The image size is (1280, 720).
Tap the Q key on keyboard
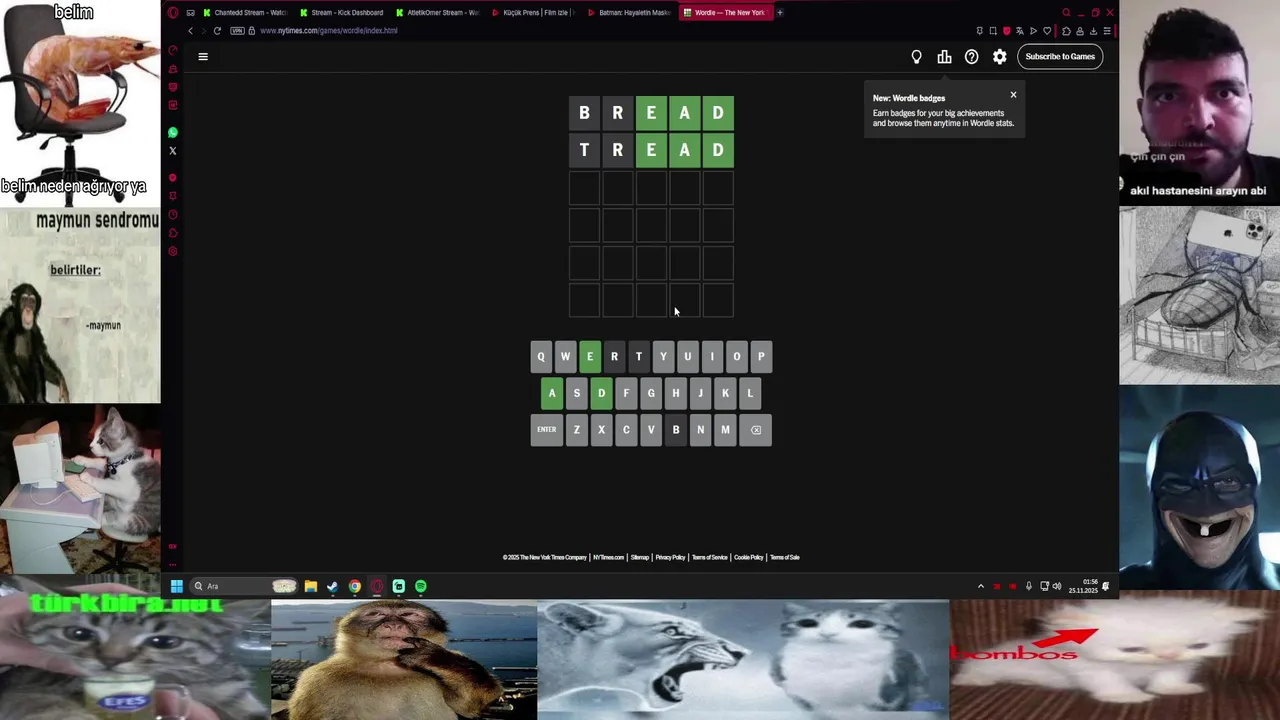[x=541, y=357]
